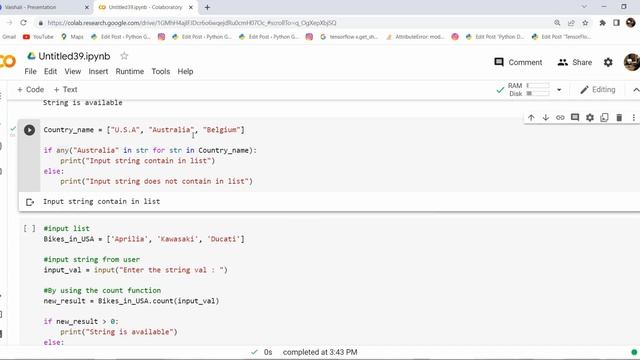Add a comment to the cell

click(575, 118)
